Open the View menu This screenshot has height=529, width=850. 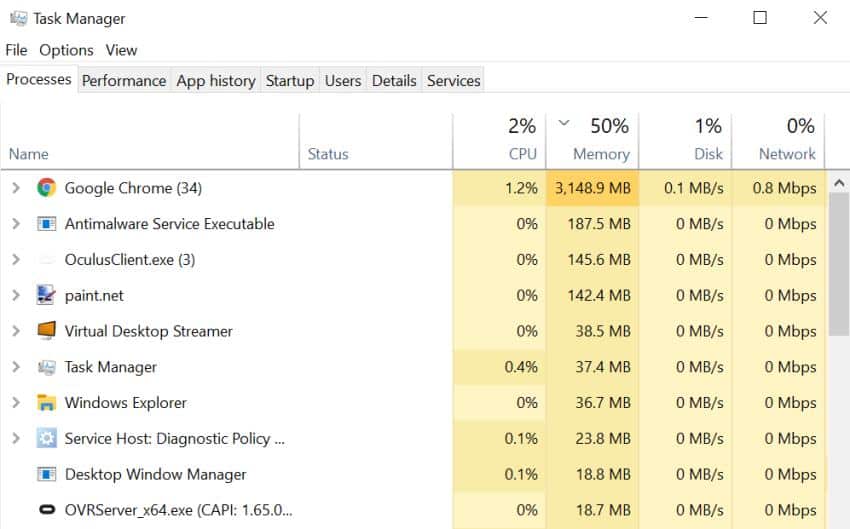click(x=121, y=50)
